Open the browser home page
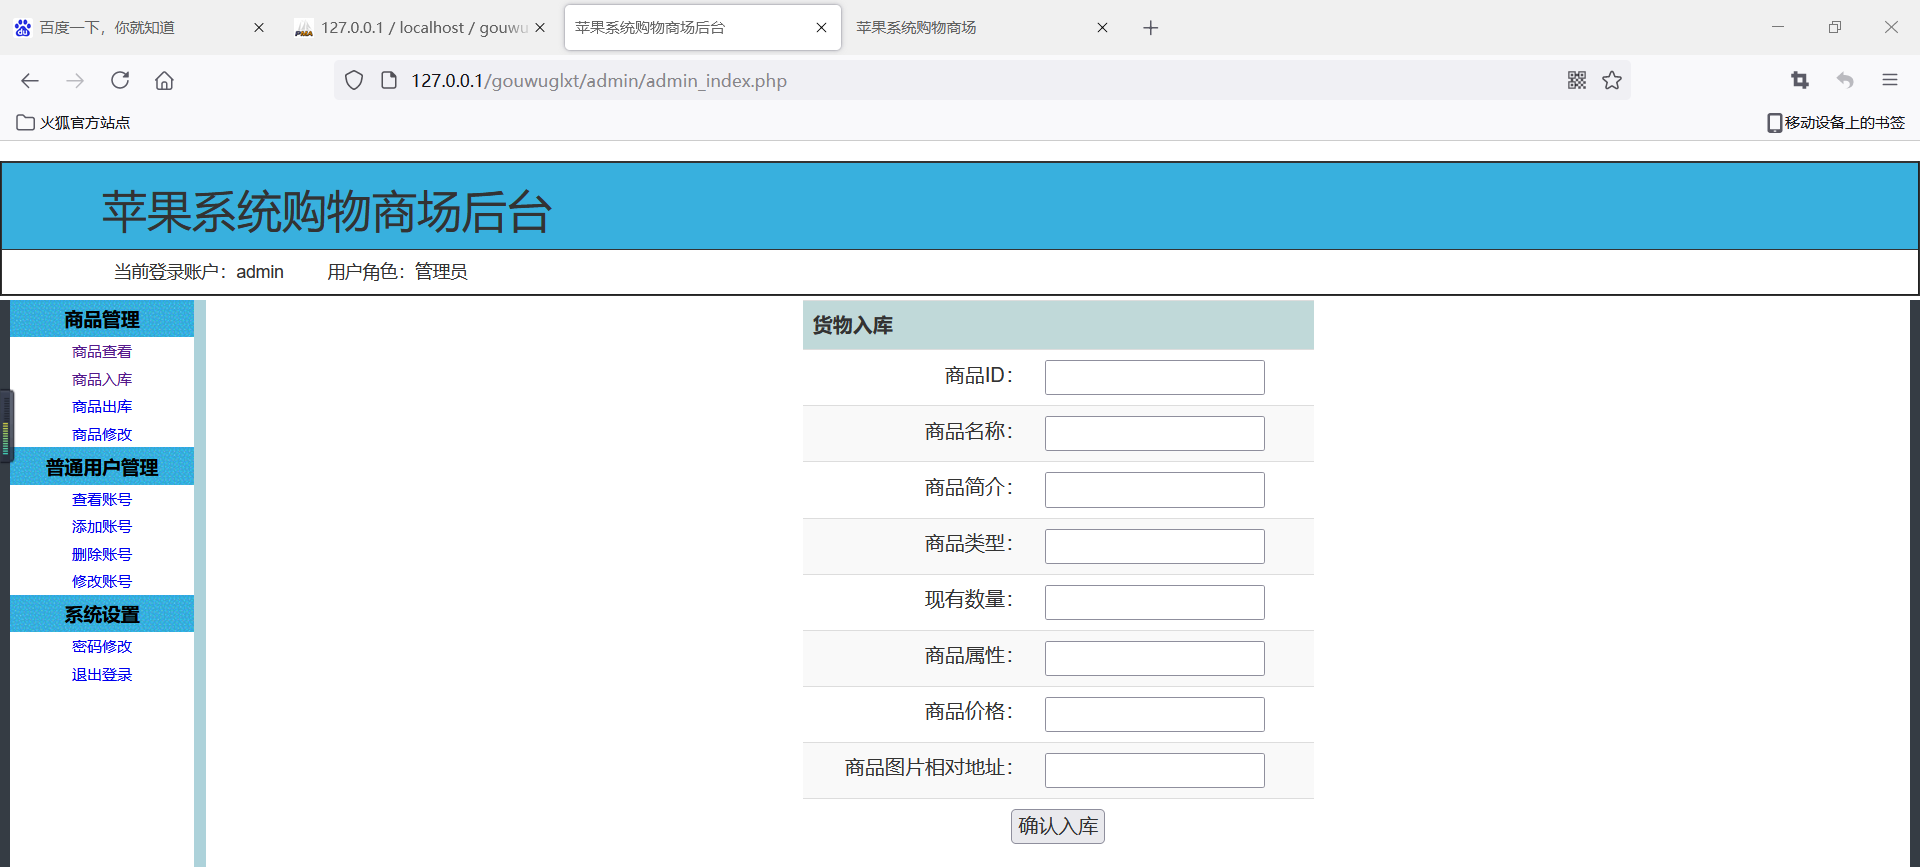 coord(164,81)
